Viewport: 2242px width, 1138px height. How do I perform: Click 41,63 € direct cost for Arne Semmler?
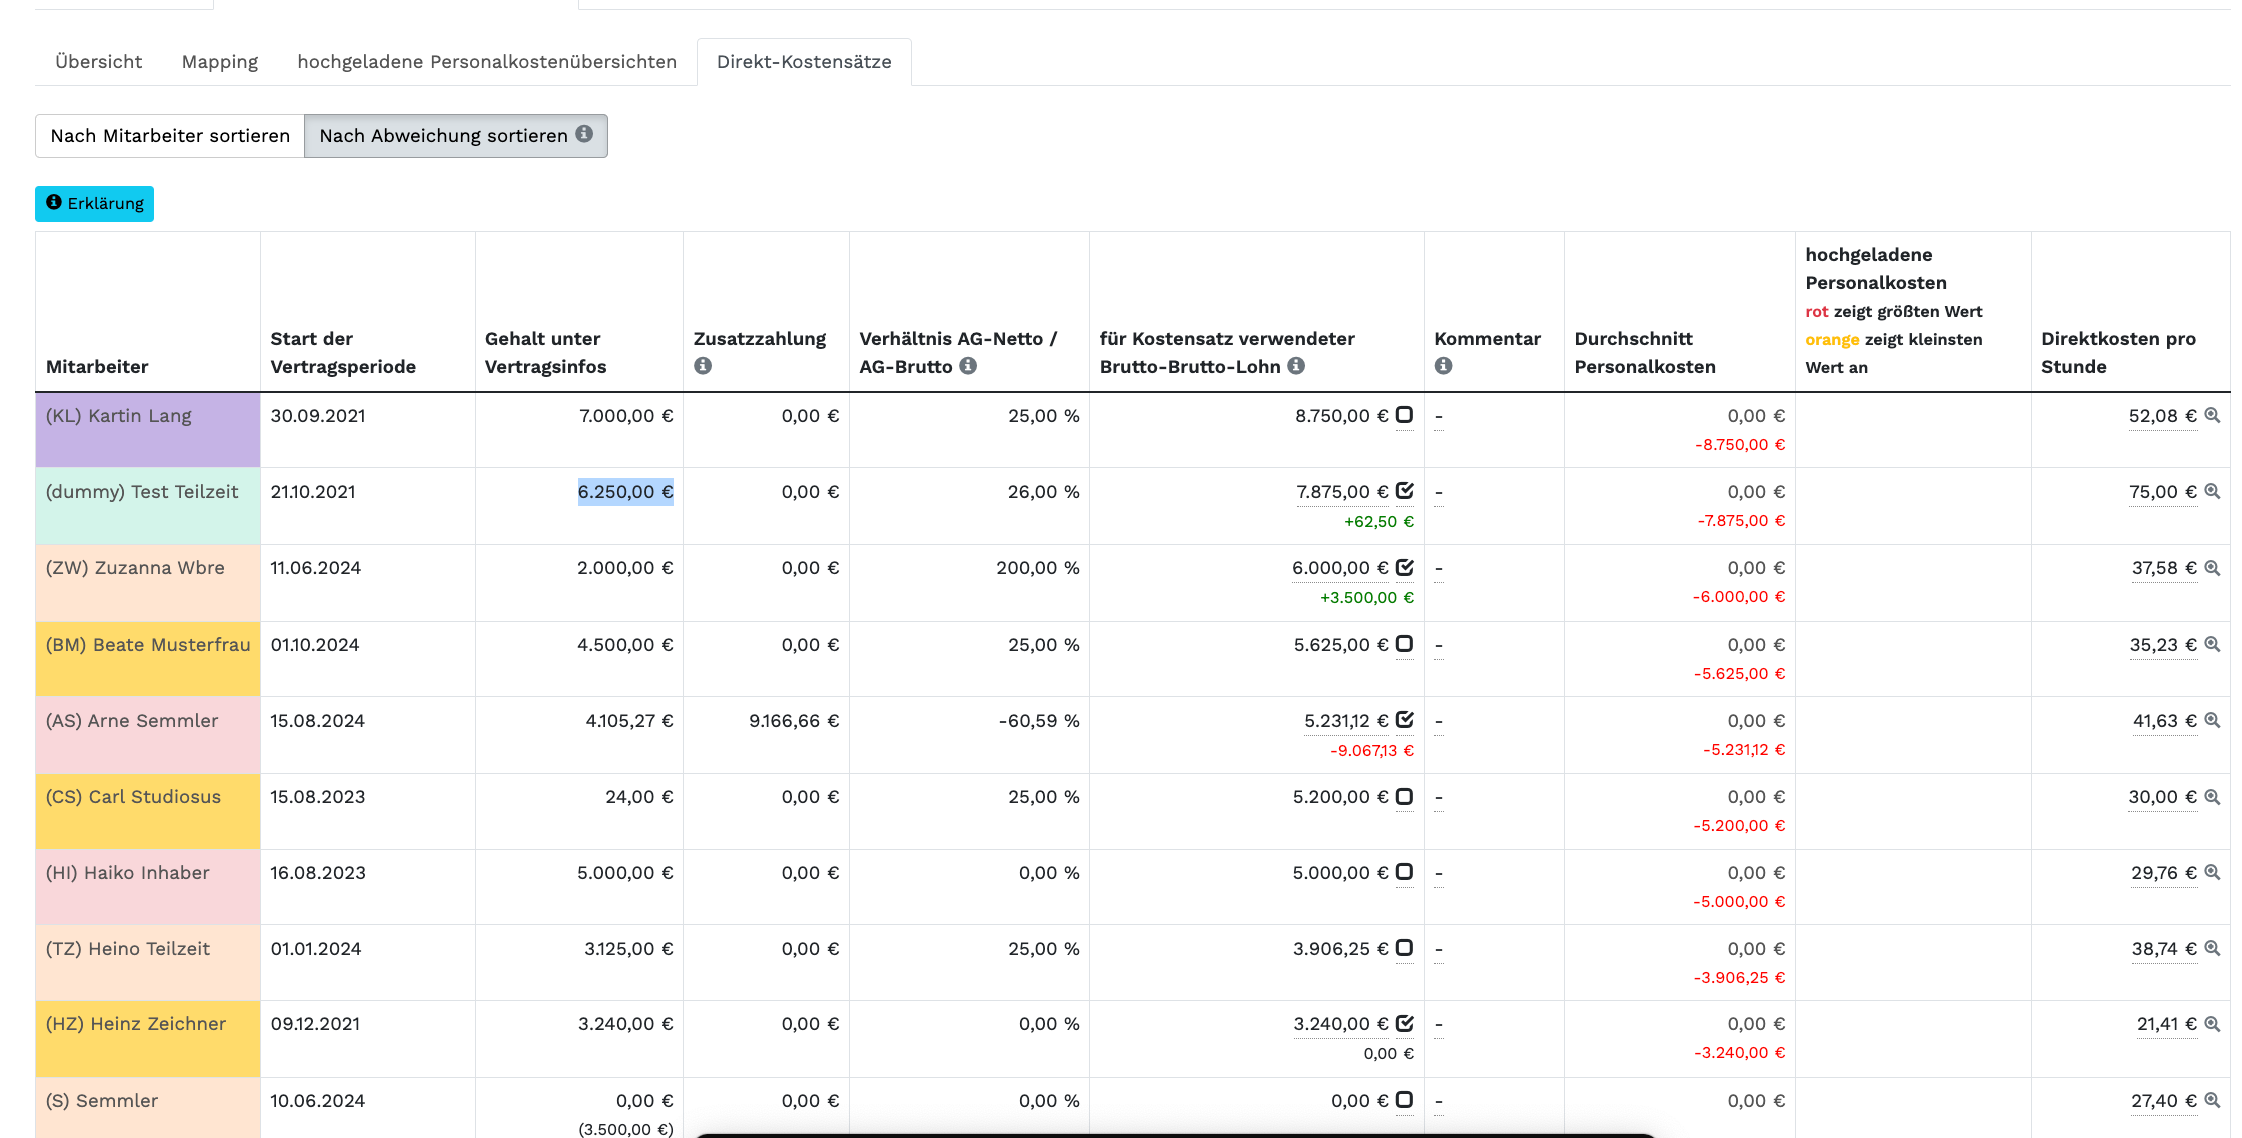[x=2164, y=721]
